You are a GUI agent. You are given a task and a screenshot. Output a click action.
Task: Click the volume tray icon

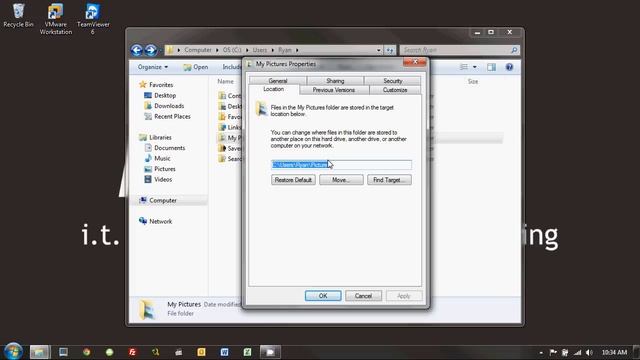click(589, 352)
